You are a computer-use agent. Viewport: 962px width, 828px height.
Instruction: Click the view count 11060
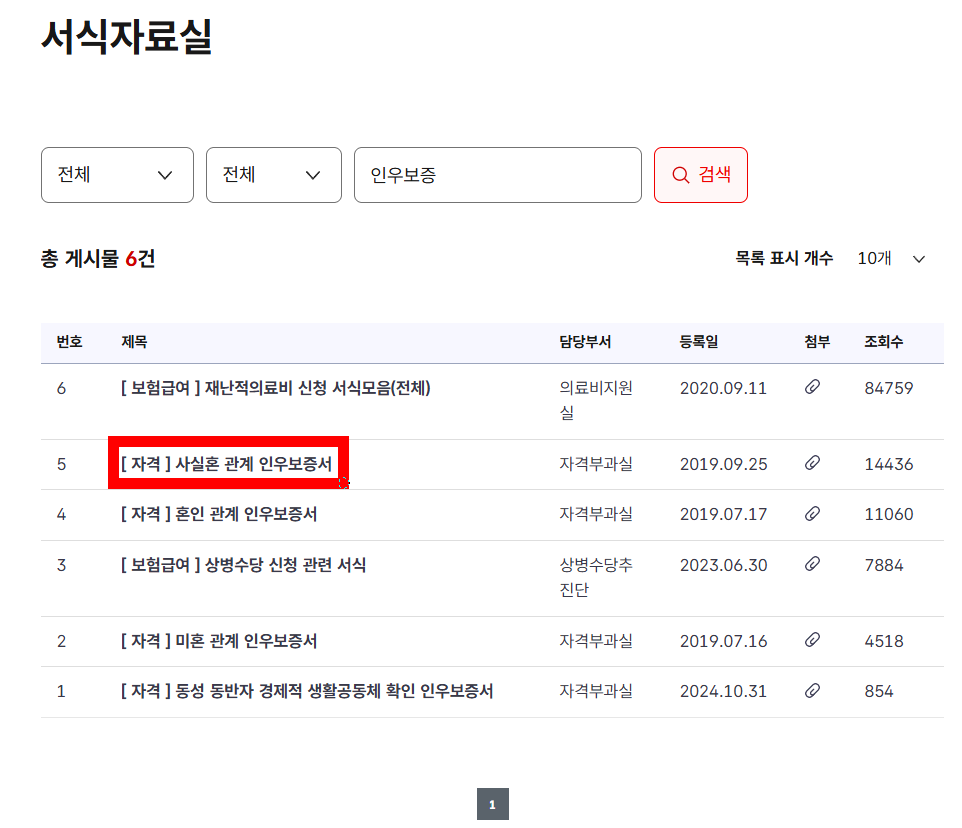(x=889, y=515)
